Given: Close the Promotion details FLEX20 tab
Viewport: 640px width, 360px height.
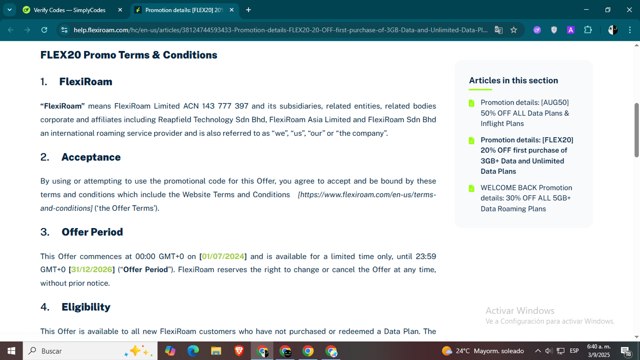Looking at the screenshot, I should 231,10.
